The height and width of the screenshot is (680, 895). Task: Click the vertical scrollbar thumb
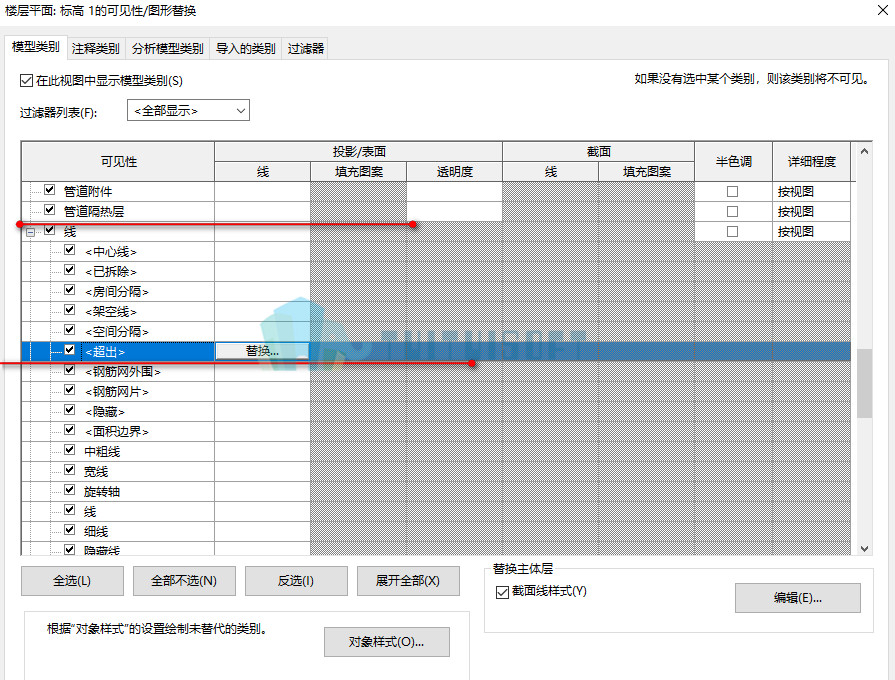[x=864, y=383]
